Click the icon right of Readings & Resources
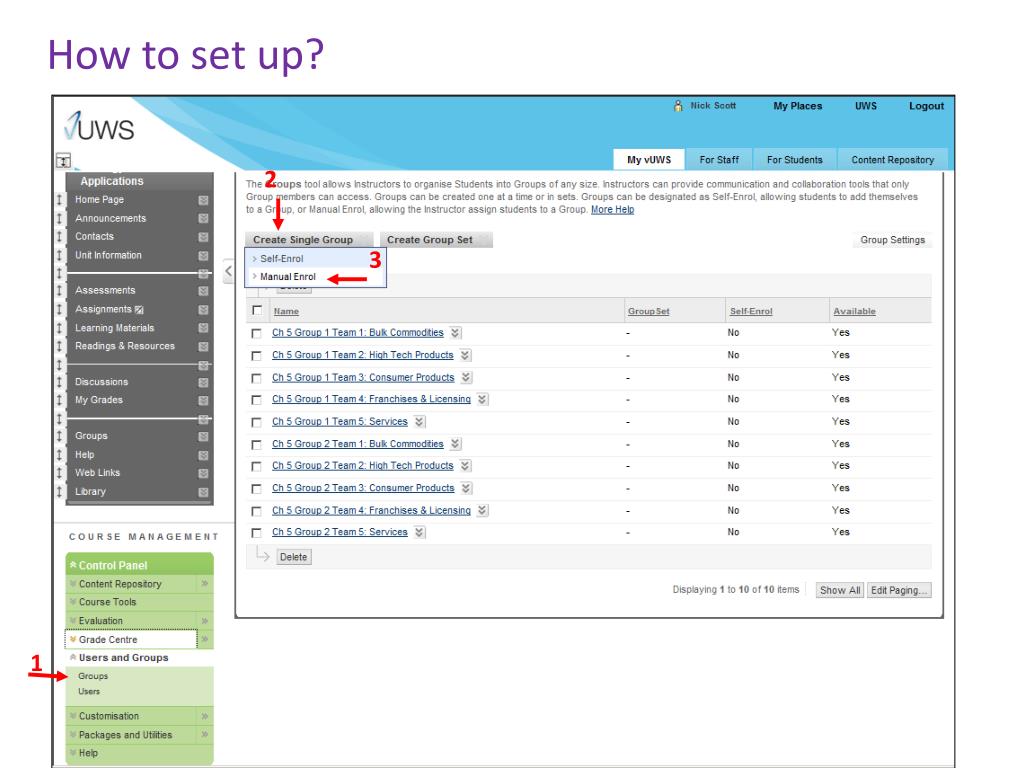The height and width of the screenshot is (768, 1024). 203,346
